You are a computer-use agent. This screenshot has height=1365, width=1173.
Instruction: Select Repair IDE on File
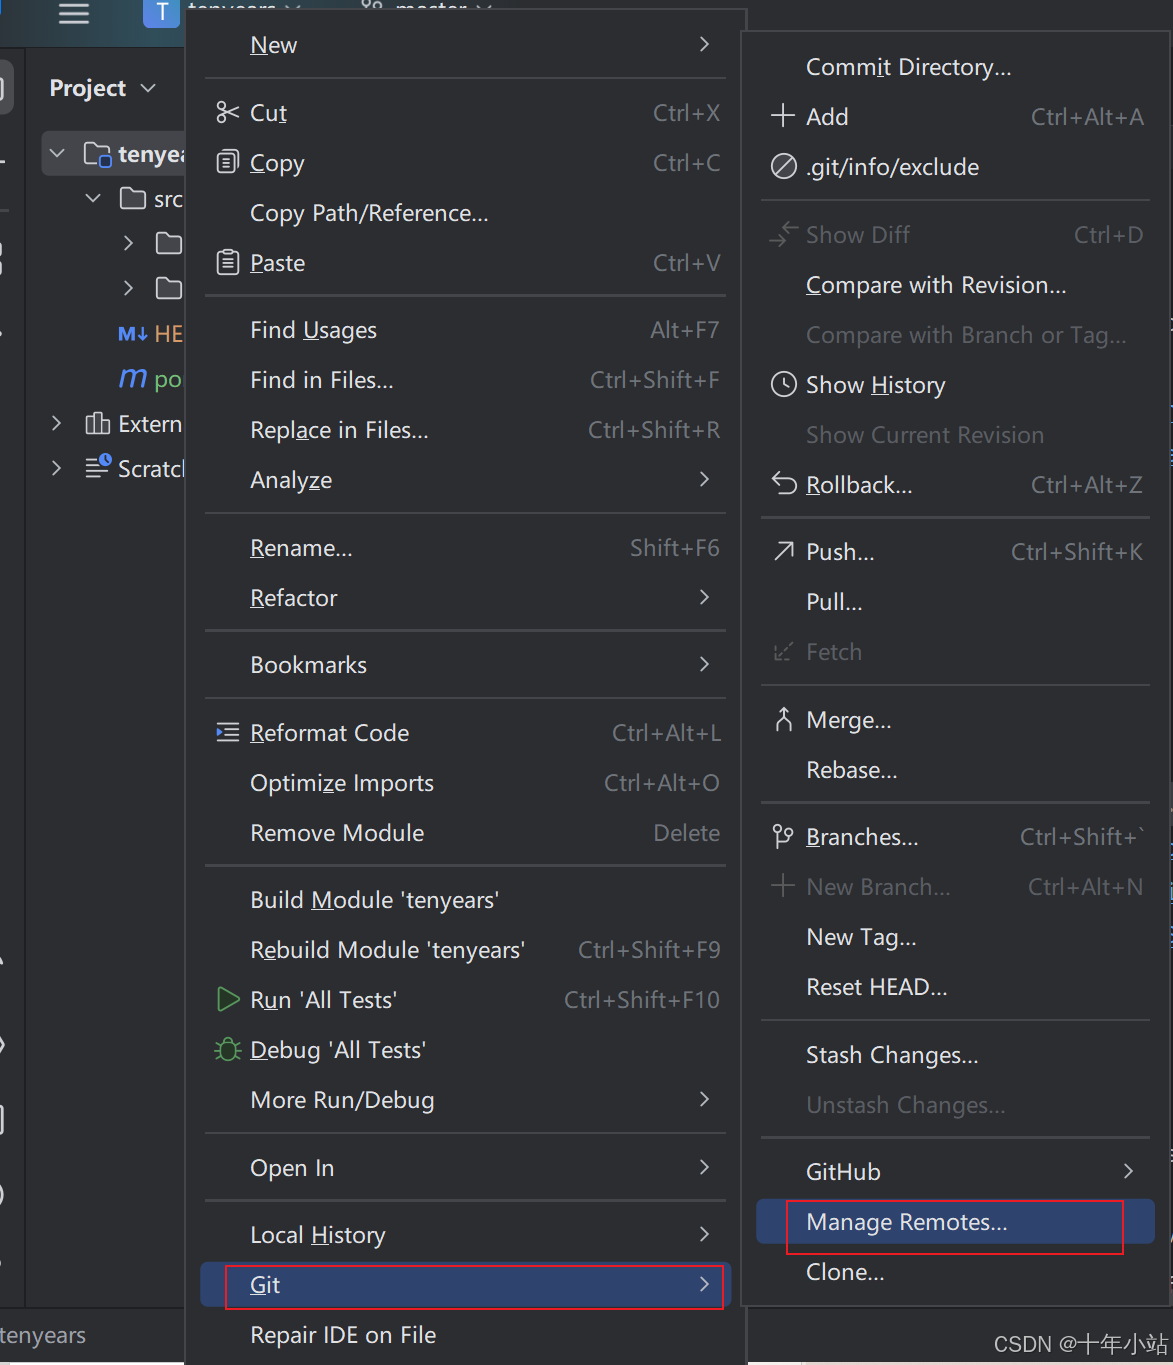coord(466,1335)
